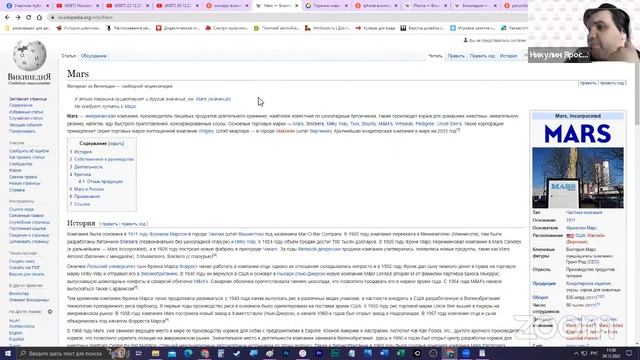Viewport: 640px width, 360px height.
Task: Open the Обсуждение tab of the article
Action: point(93,56)
